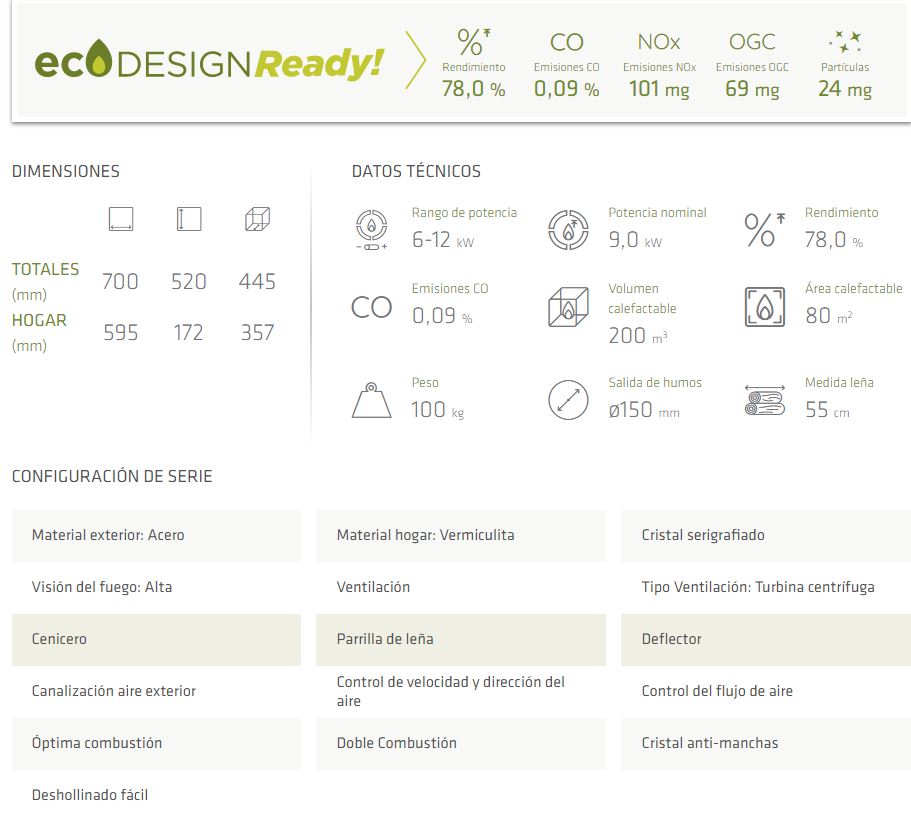911x818 pixels.
Task: Click the Potencia nominal flame icon
Action: click(568, 229)
